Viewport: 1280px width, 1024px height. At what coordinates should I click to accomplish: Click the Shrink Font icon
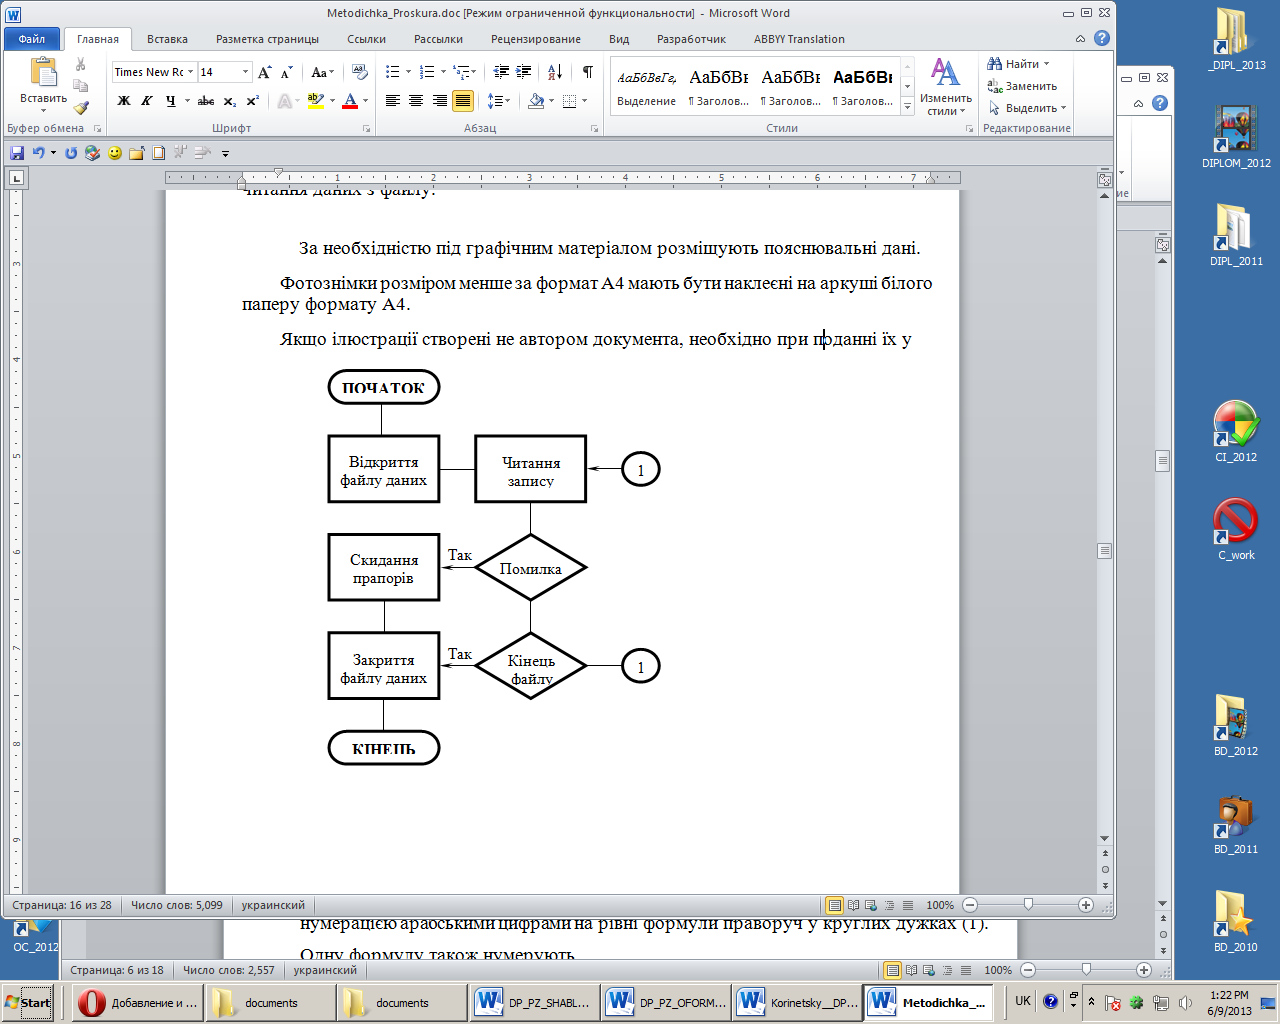point(286,72)
